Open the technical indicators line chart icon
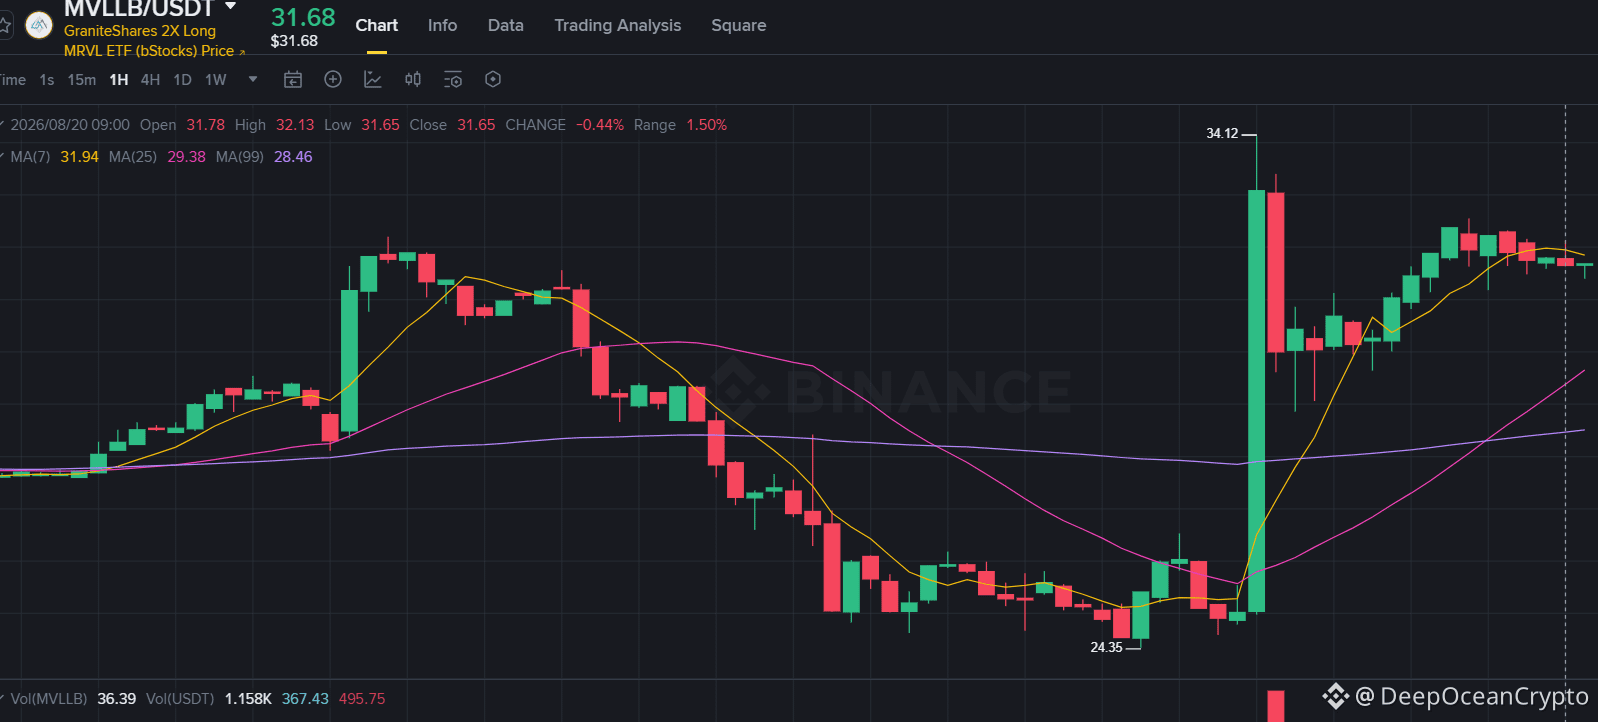Image resolution: width=1598 pixels, height=722 pixels. coord(373,79)
